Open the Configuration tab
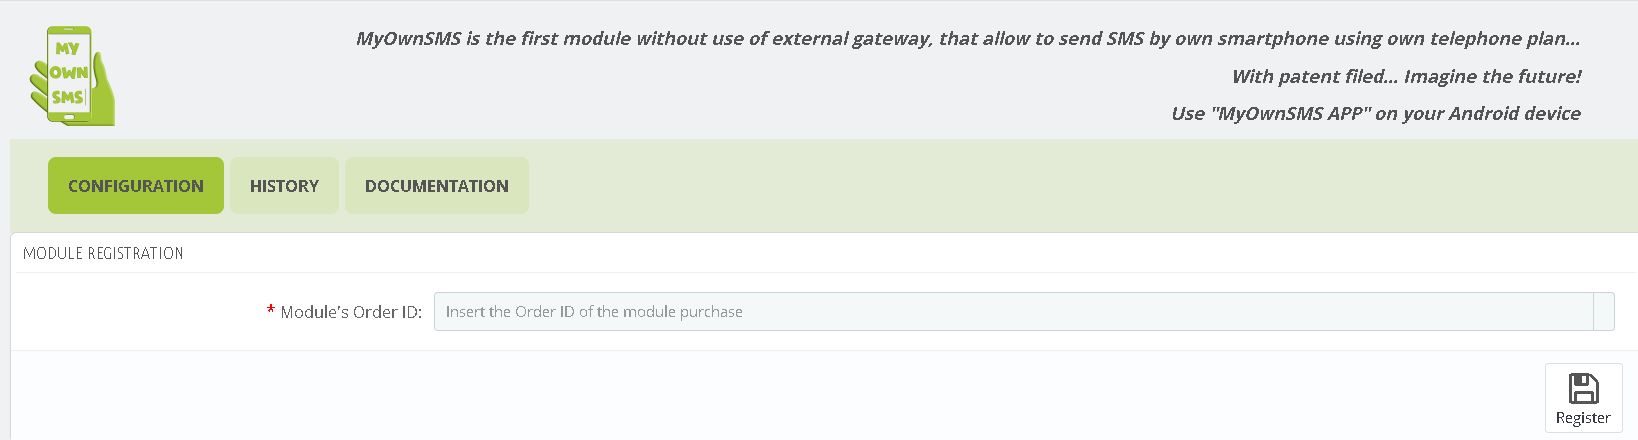Image resolution: width=1638 pixels, height=440 pixels. [136, 185]
